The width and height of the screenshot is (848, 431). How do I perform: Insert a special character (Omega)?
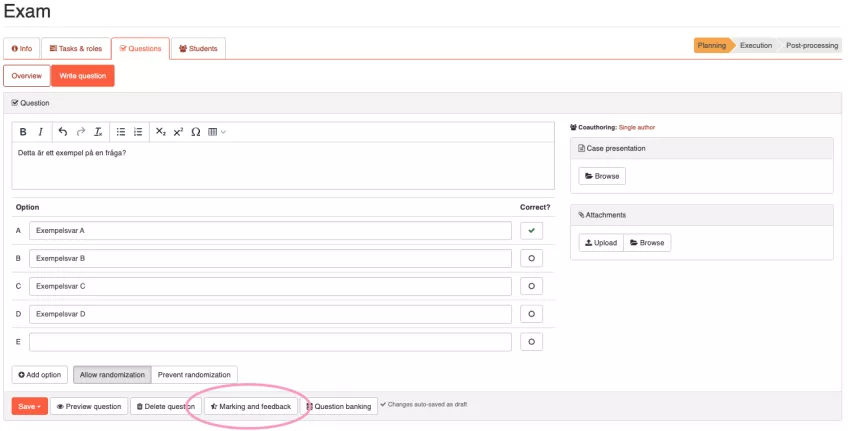[196, 132]
